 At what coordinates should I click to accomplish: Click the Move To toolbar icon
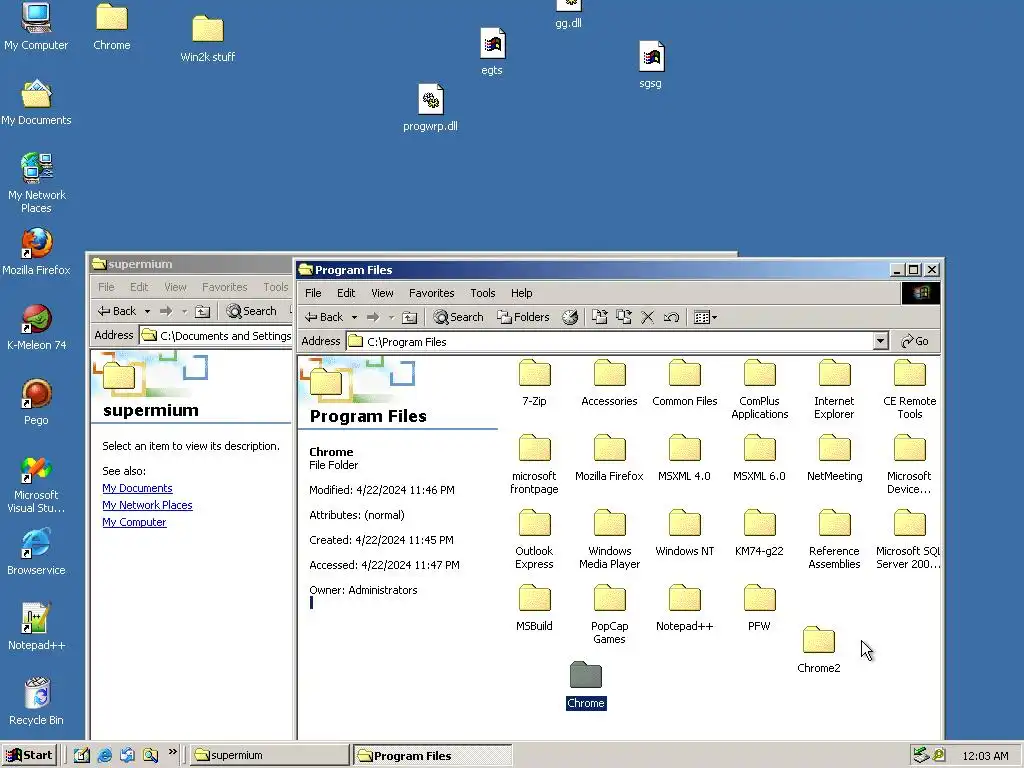[600, 317]
